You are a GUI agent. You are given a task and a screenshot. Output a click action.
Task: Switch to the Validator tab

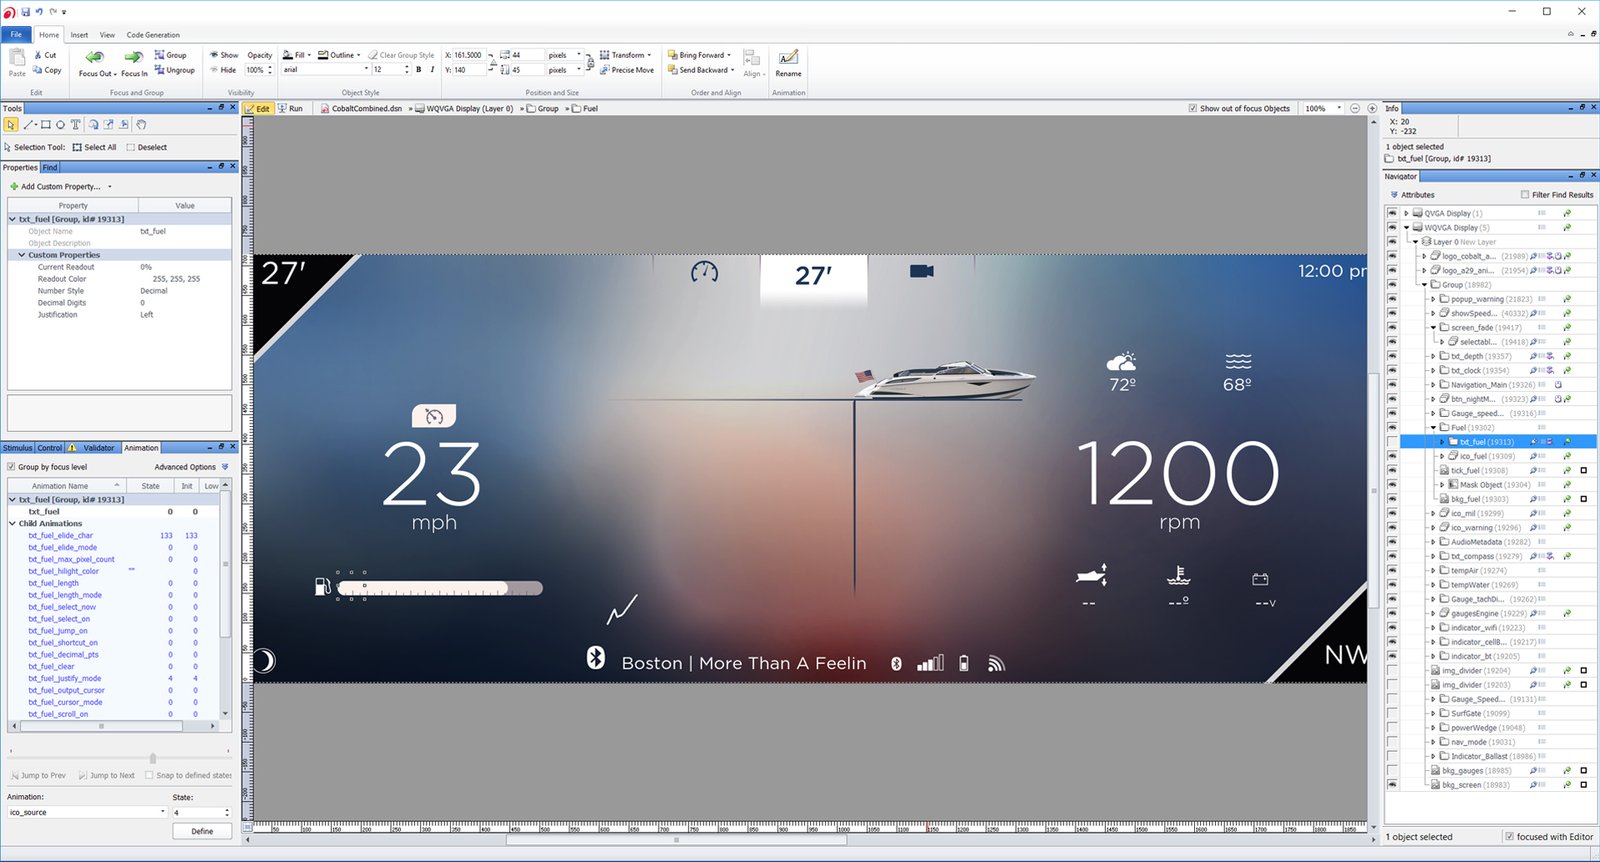[x=93, y=448]
